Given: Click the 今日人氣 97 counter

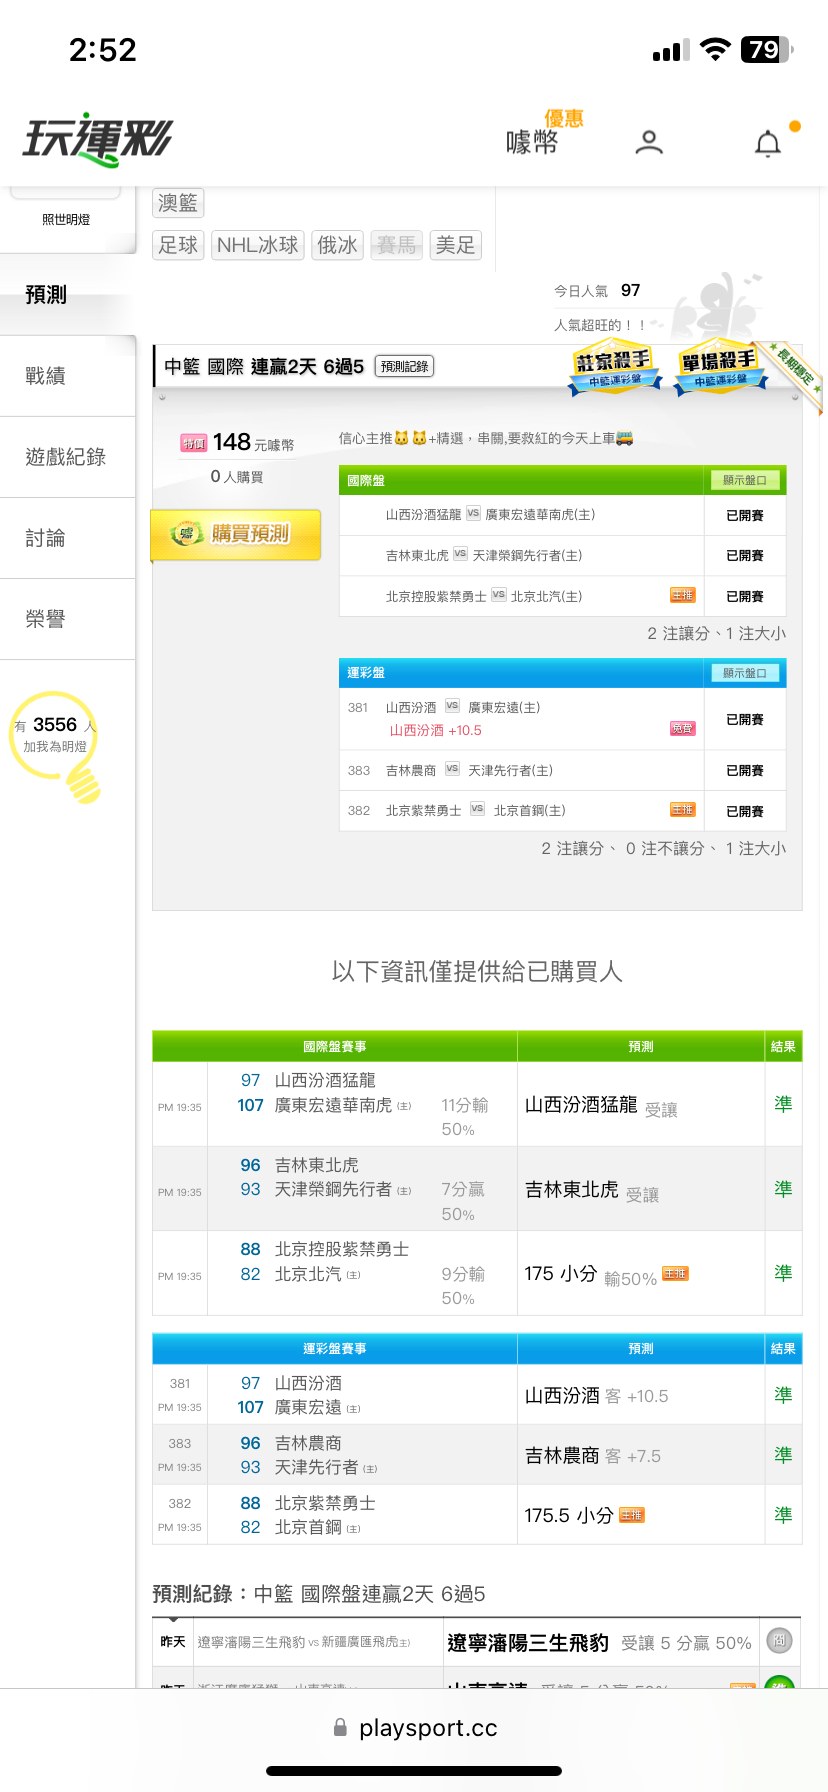Looking at the screenshot, I should click(597, 291).
